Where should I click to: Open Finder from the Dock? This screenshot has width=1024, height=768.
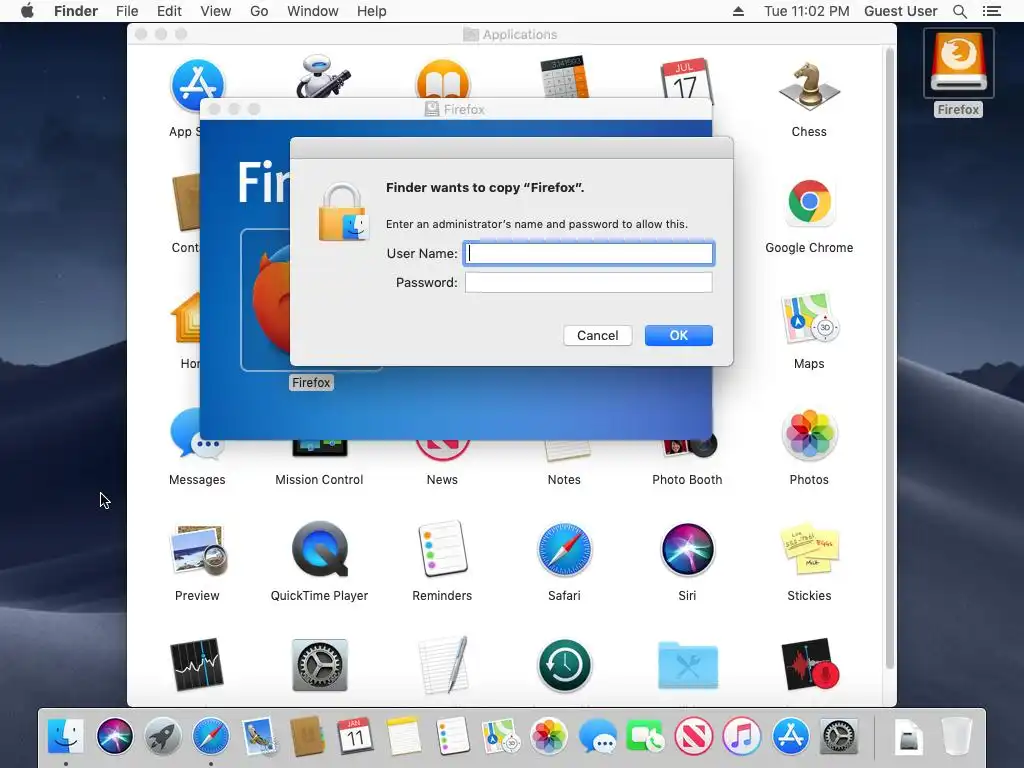pos(66,737)
